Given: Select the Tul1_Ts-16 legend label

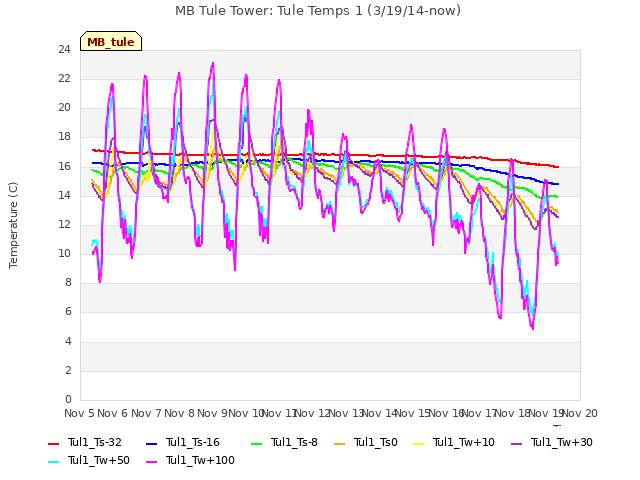Looking at the screenshot, I should pos(193,442).
